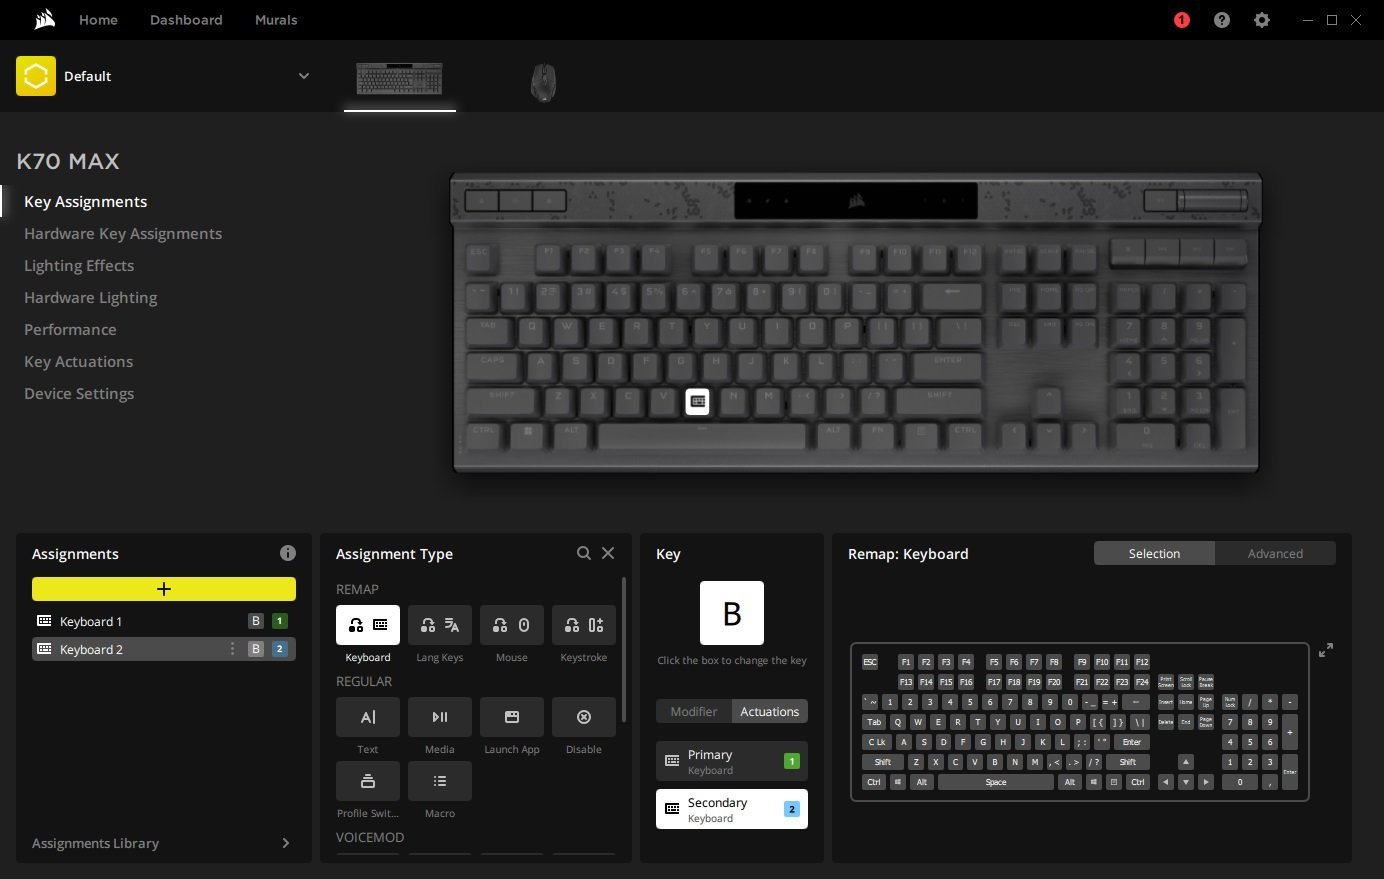Open the Murals tab

[x=276, y=20]
